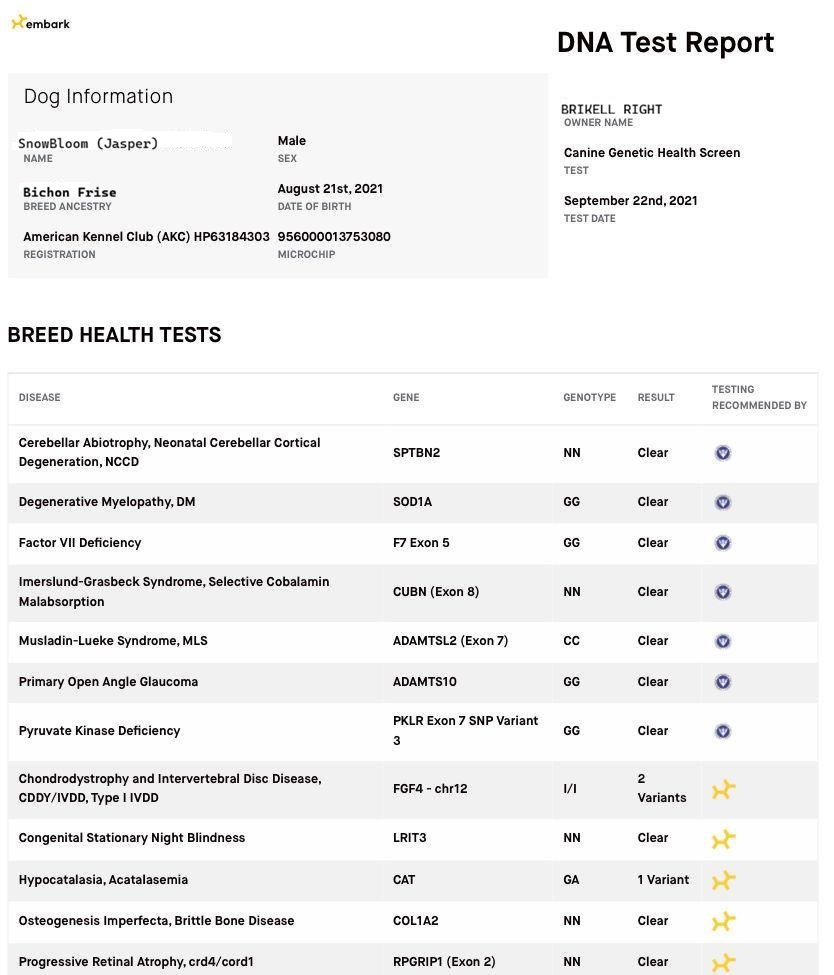Click the DNA Test Report title

coord(665,42)
